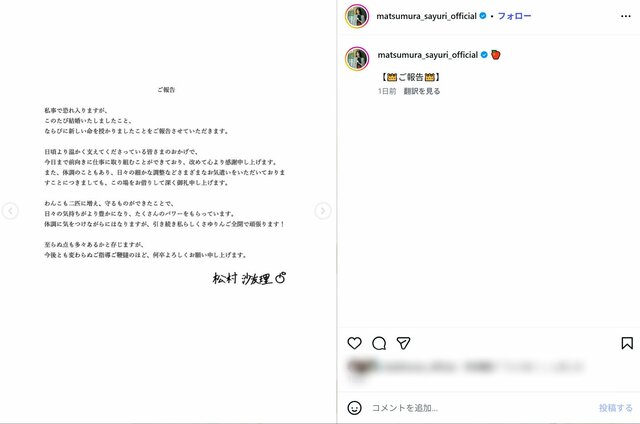Open the three-dot more options menu
The width and height of the screenshot is (640, 424).
[x=626, y=16]
